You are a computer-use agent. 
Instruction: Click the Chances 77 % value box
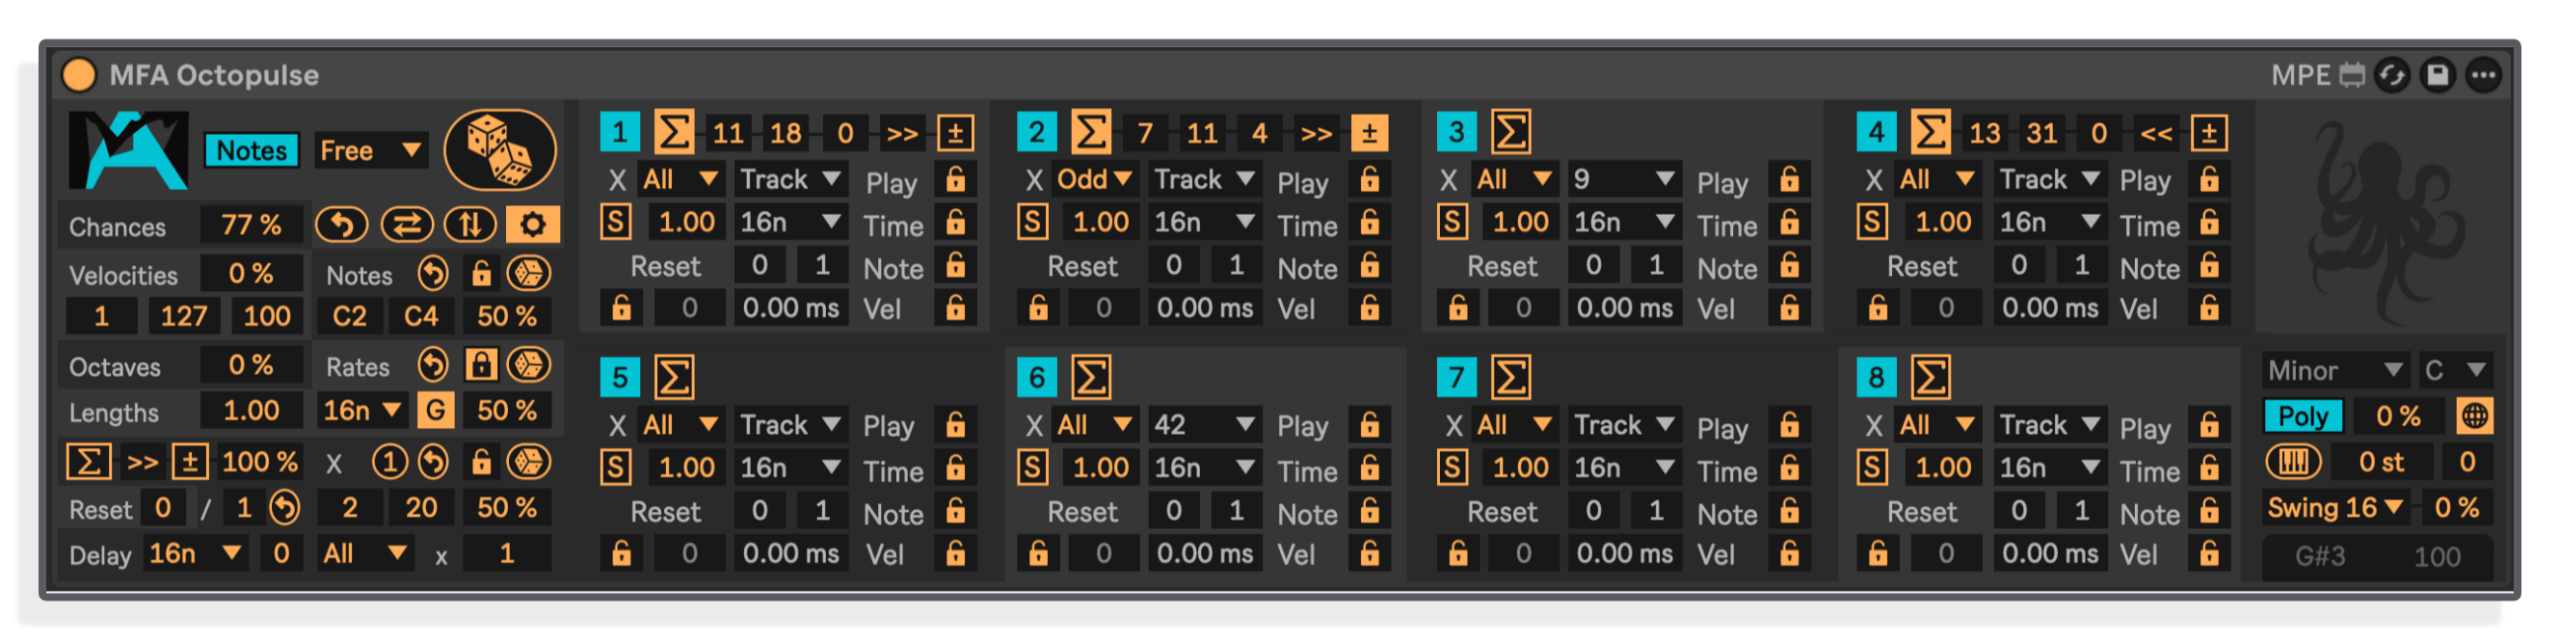(251, 225)
